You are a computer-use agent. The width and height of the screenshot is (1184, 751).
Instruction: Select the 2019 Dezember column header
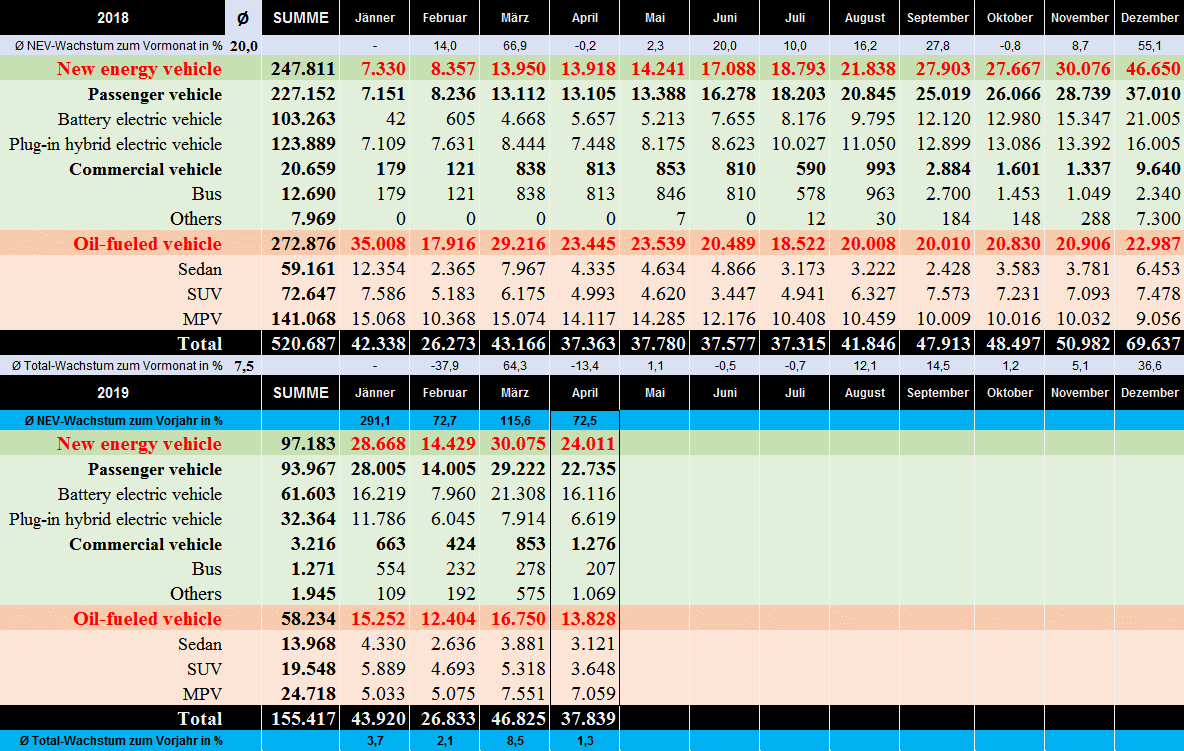pyautogui.click(x=1149, y=392)
